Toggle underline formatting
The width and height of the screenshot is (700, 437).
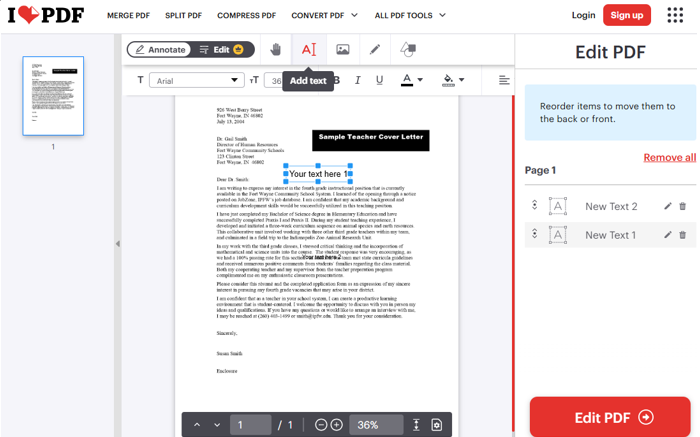(379, 80)
